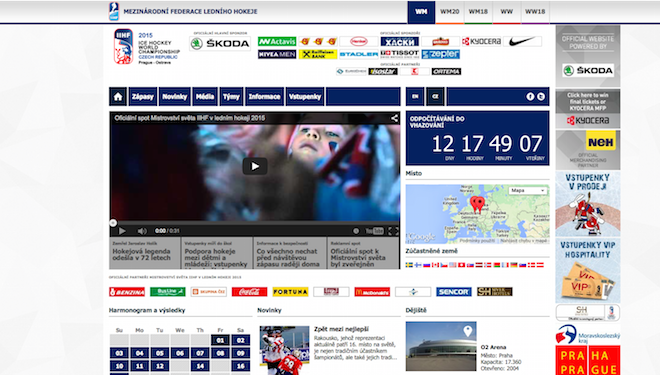Open video settings gear icon
This screenshot has height=375, width=660.
point(356,231)
